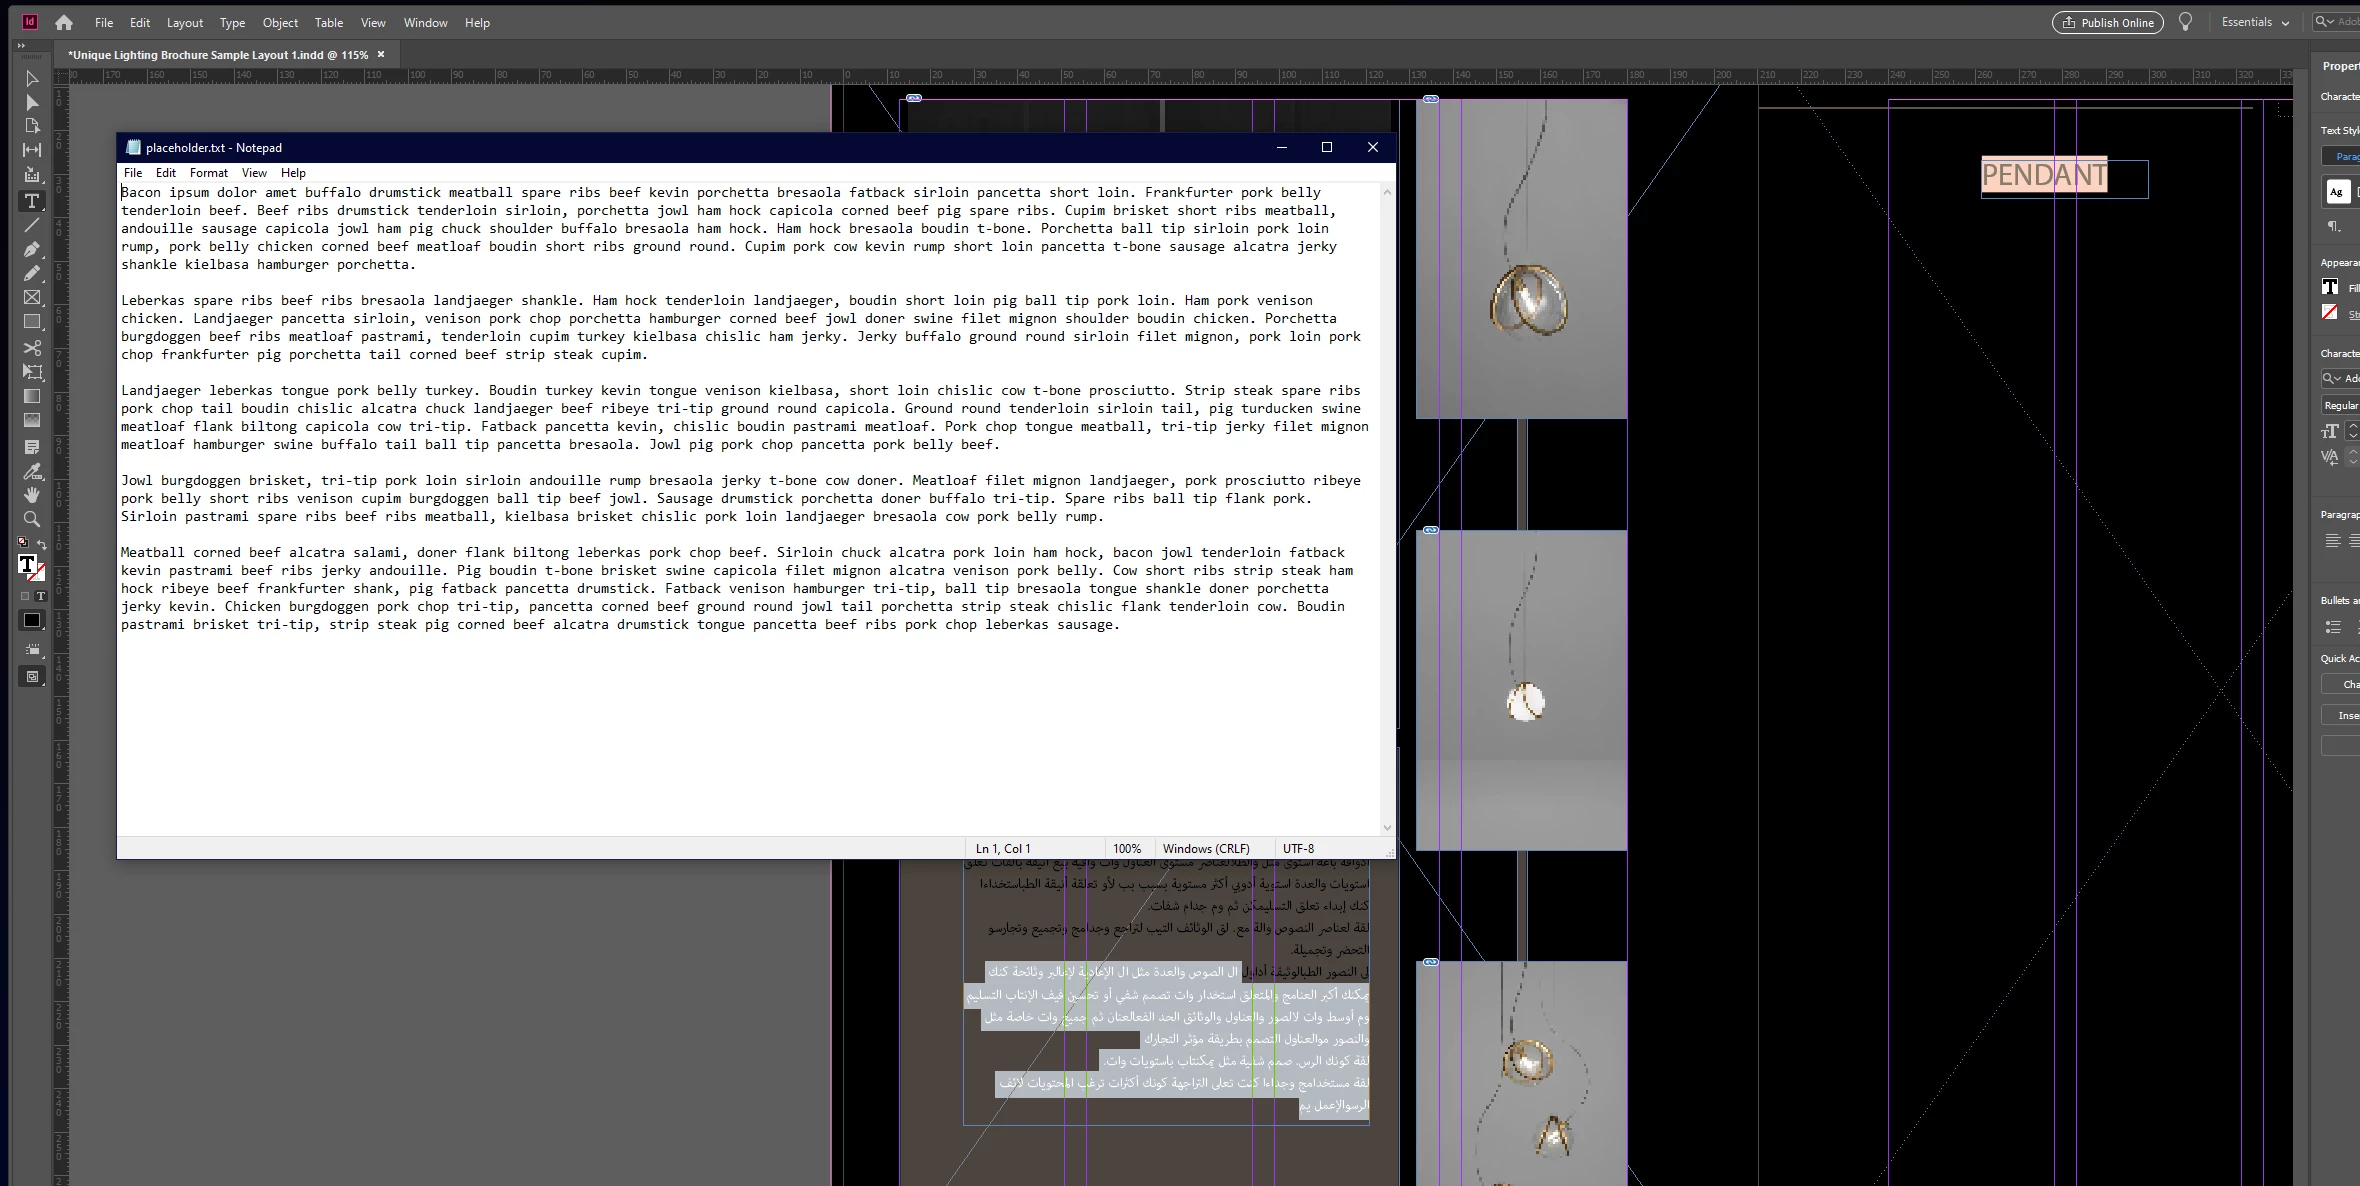The width and height of the screenshot is (2360, 1186).
Task: Select the Type tool
Action: pyautogui.click(x=32, y=201)
